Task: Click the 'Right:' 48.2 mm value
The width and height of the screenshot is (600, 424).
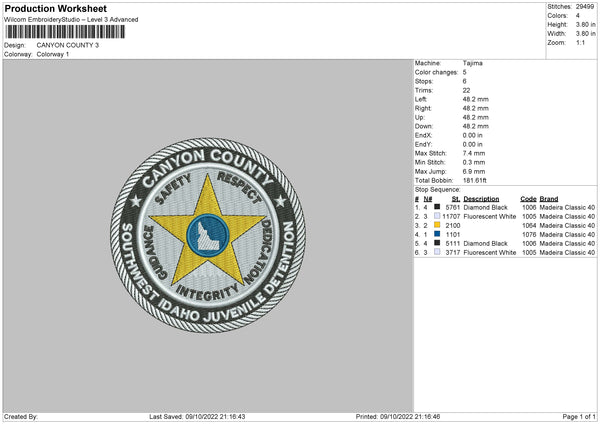Action: tap(476, 108)
